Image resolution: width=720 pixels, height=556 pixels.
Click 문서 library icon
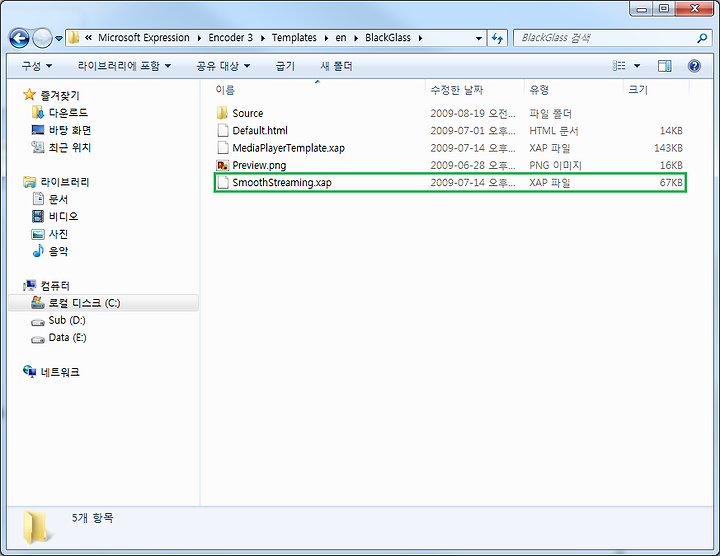tap(38, 199)
